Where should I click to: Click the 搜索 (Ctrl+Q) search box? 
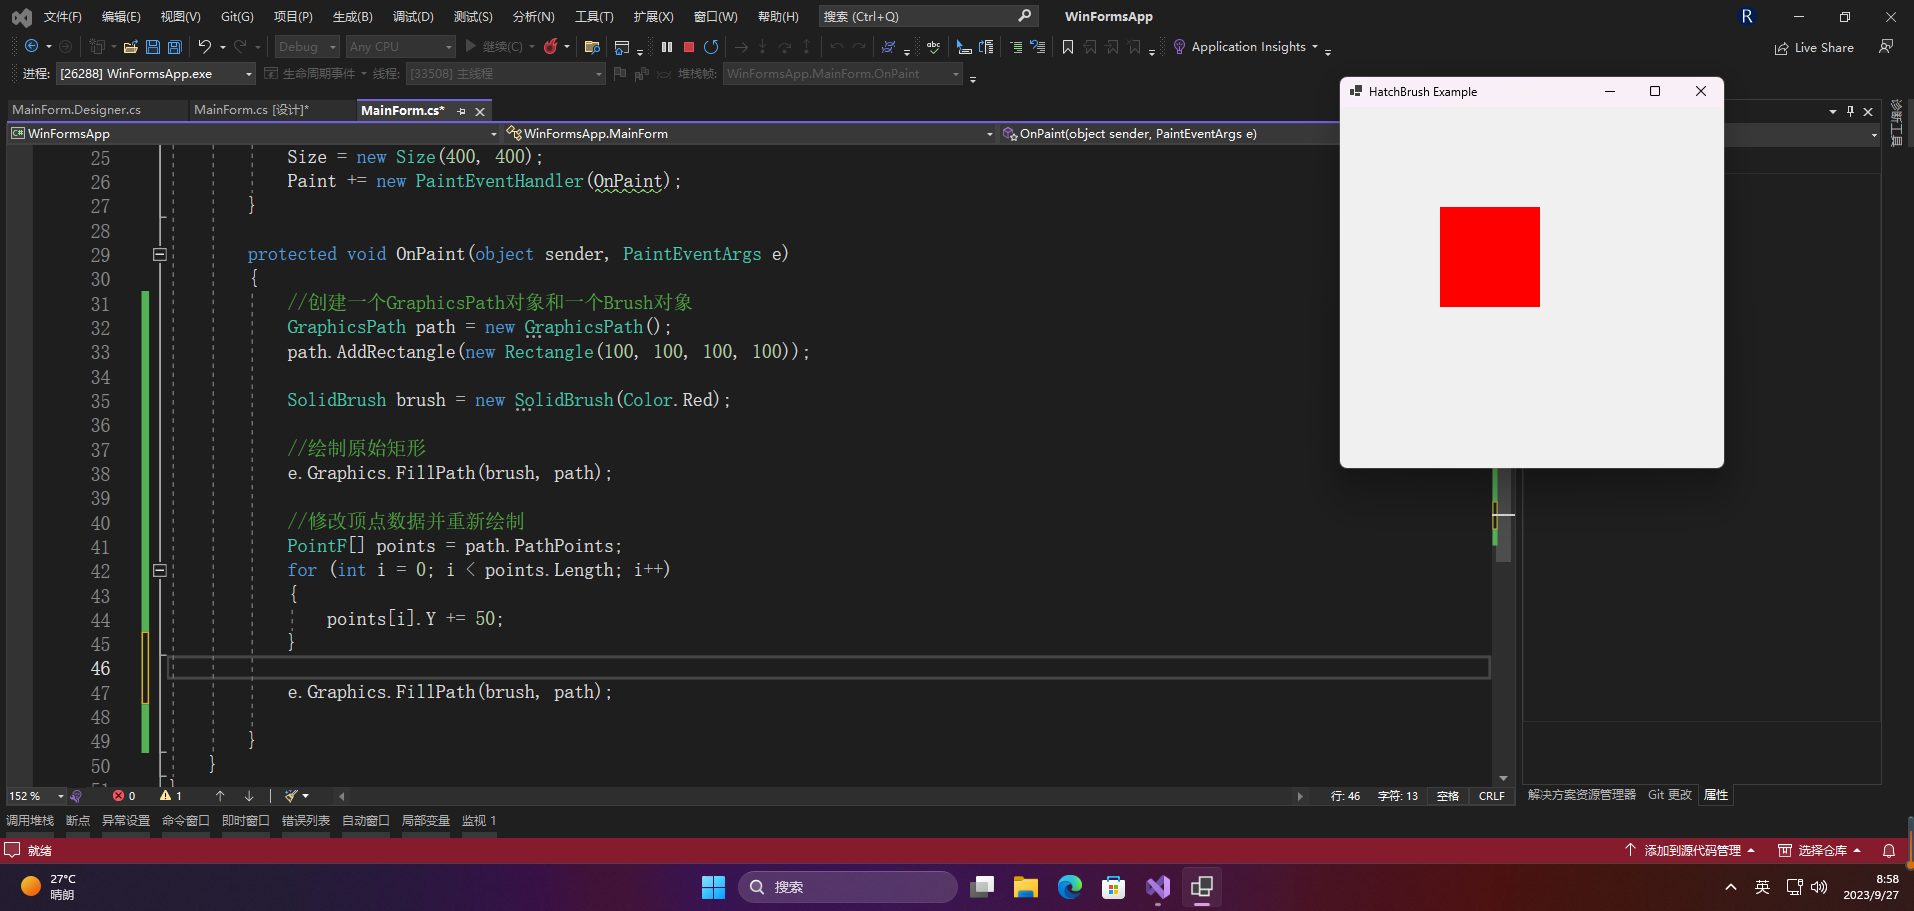[x=927, y=16]
